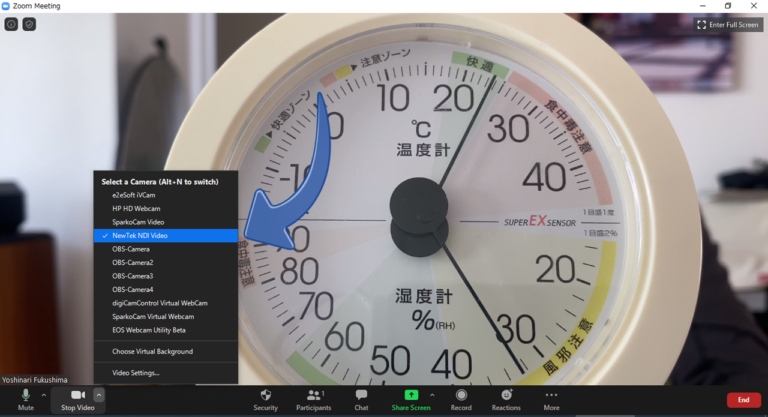
Task: Collapse the video options arrow next to Stop Video
Action: 99,395
